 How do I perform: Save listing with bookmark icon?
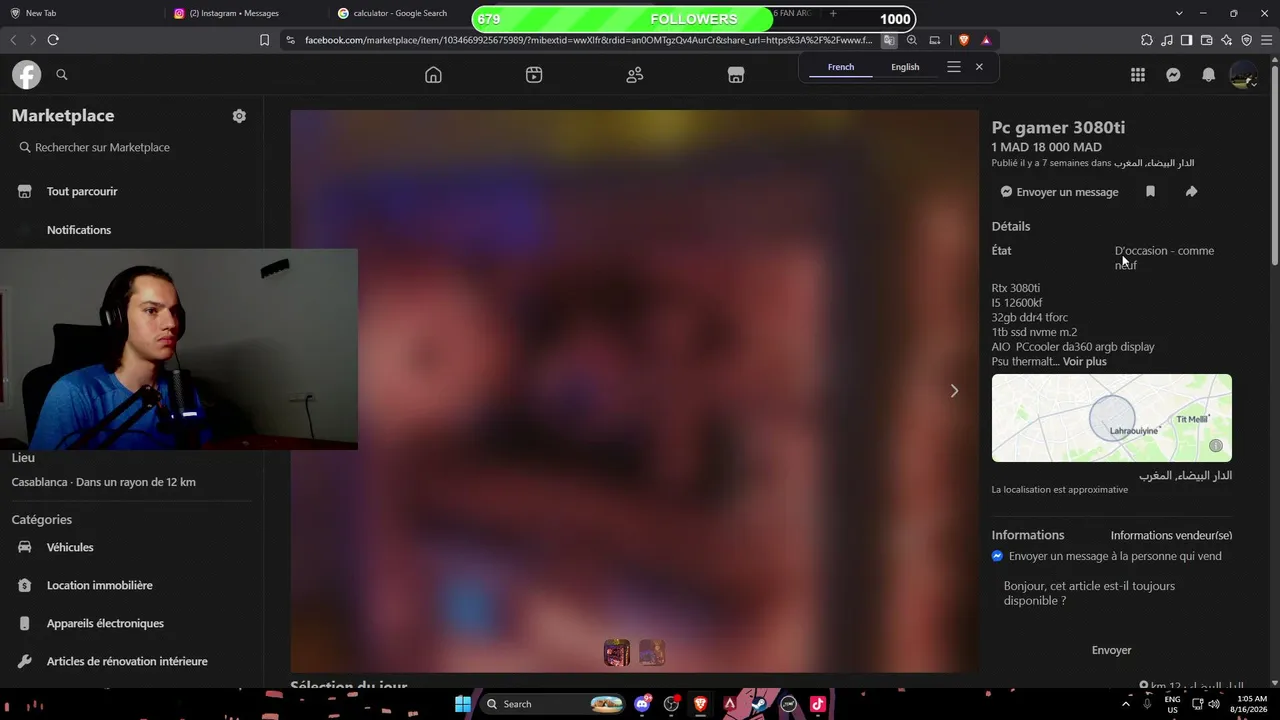1150,192
